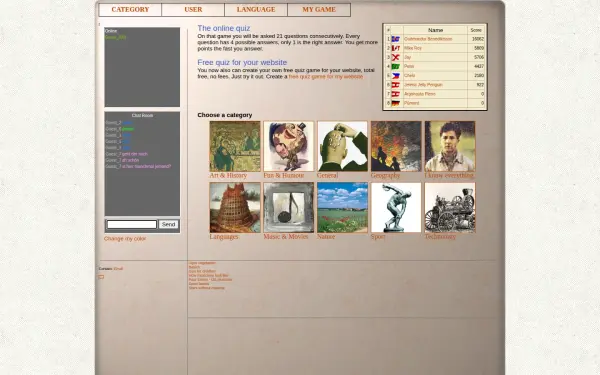Click the small mail icon below Contact
The height and width of the screenshot is (375, 600).
(101, 277)
